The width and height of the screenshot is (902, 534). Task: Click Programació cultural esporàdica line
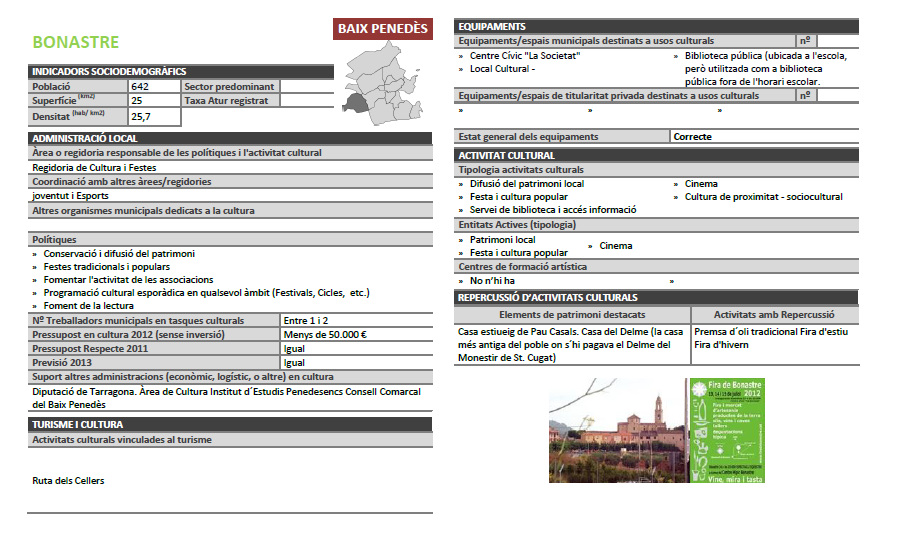point(207,293)
